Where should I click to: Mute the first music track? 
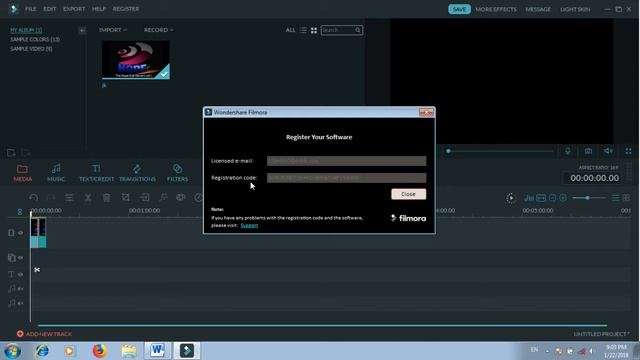20,289
